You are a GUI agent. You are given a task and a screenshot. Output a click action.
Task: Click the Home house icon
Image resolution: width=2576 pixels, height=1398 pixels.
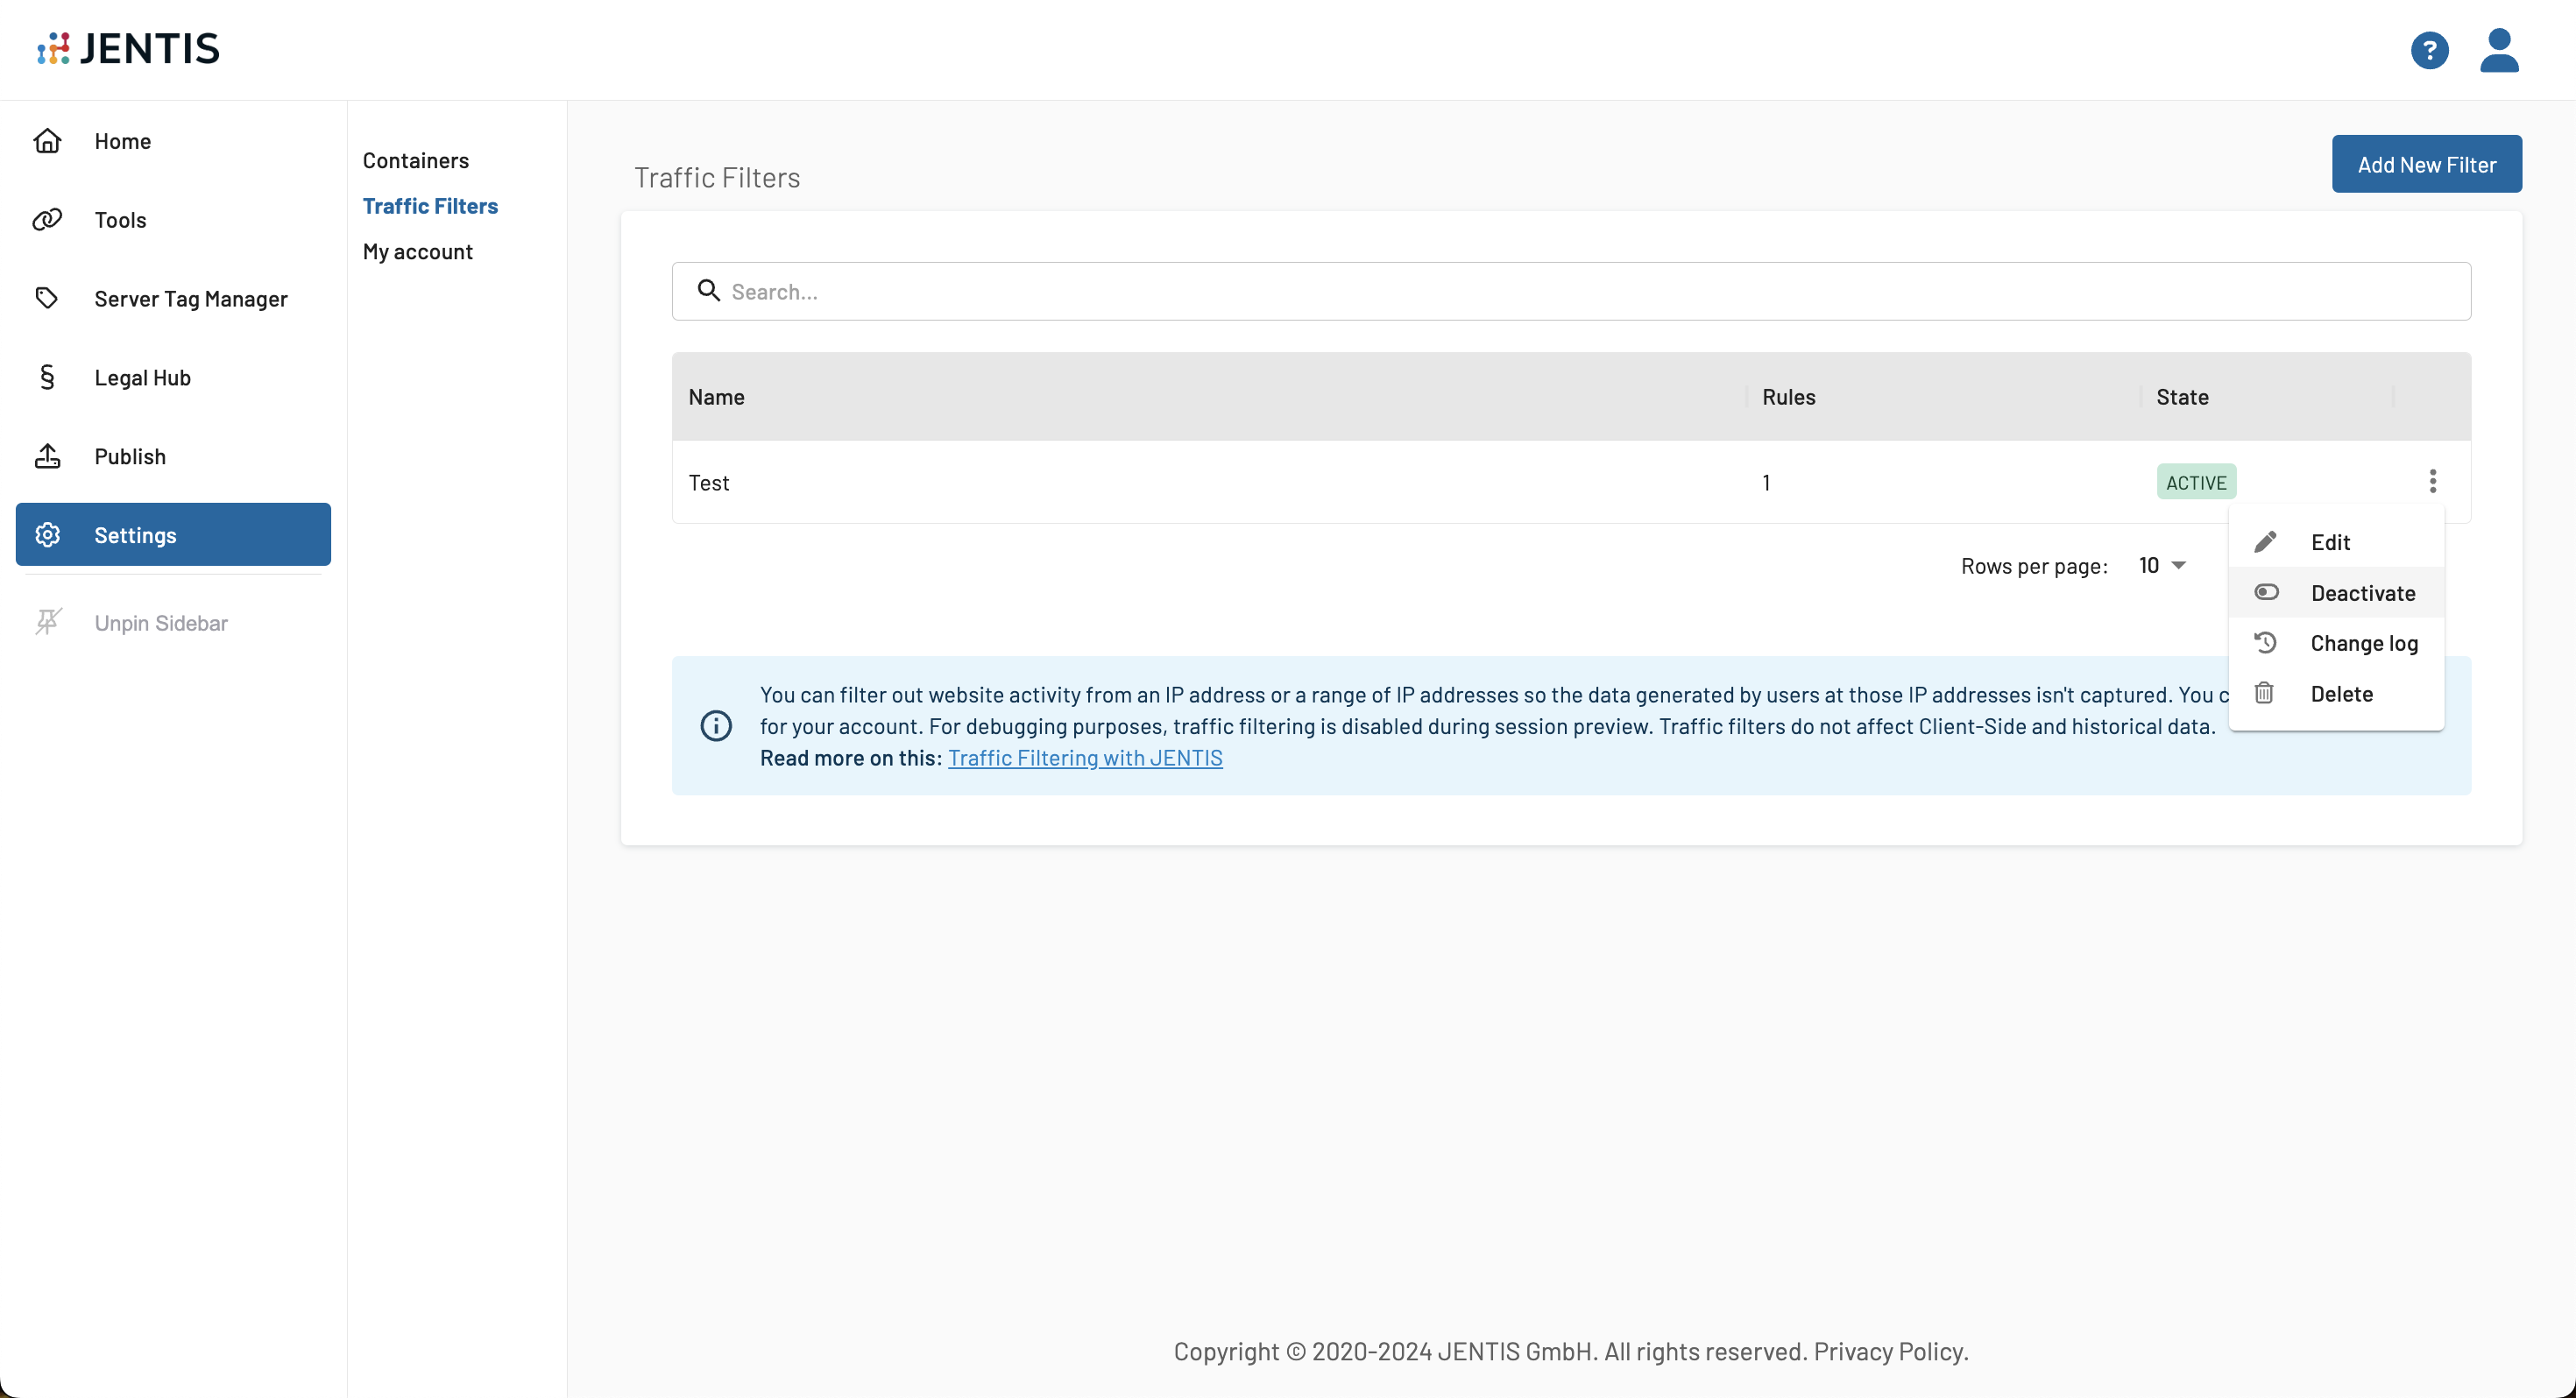[x=48, y=141]
